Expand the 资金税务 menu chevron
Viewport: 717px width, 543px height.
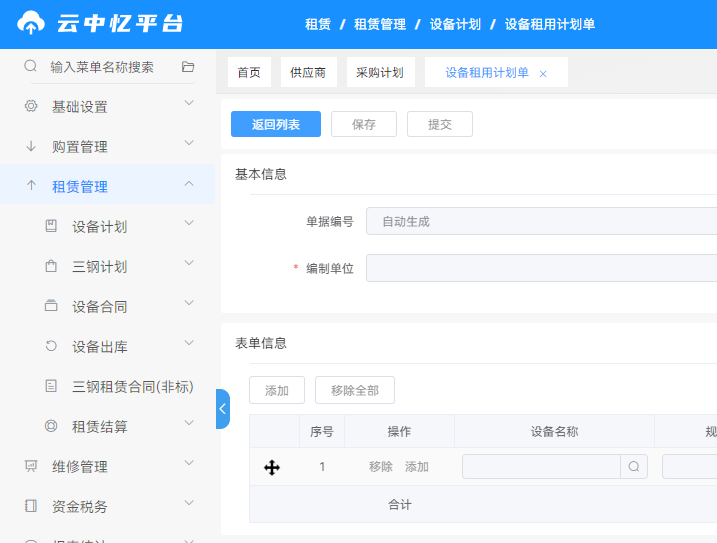[189, 503]
